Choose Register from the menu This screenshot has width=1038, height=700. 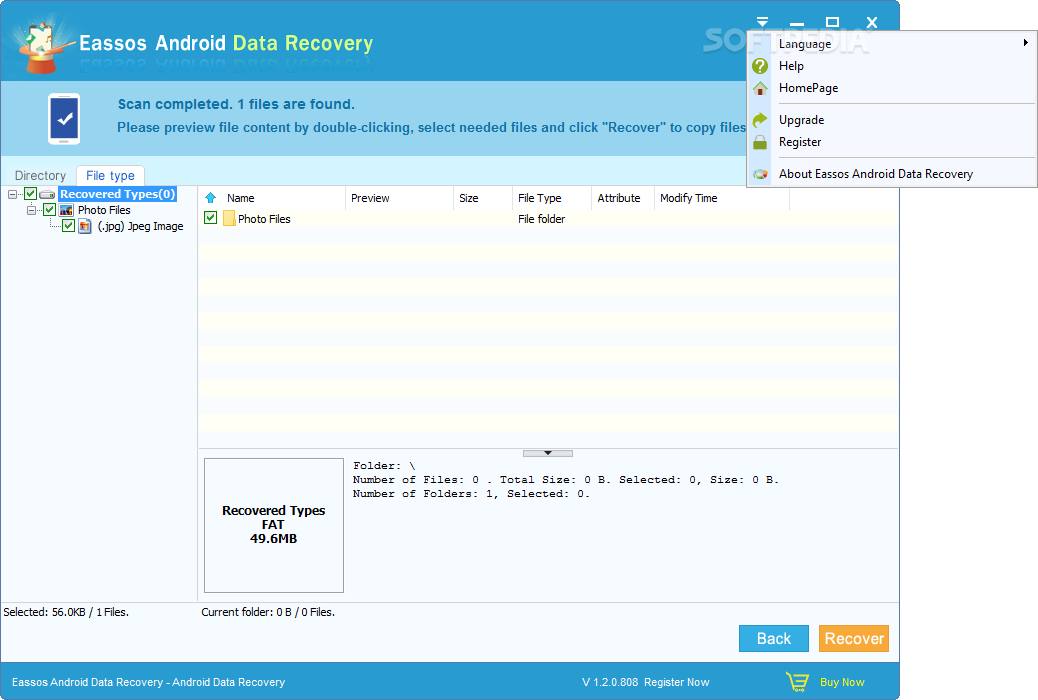point(892,142)
